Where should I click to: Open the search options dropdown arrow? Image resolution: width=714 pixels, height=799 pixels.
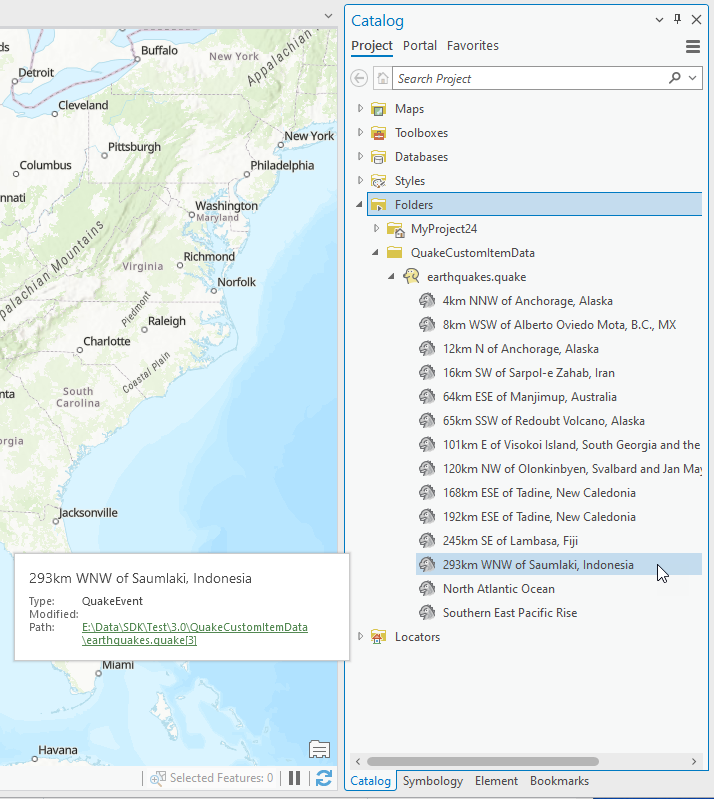[693, 78]
